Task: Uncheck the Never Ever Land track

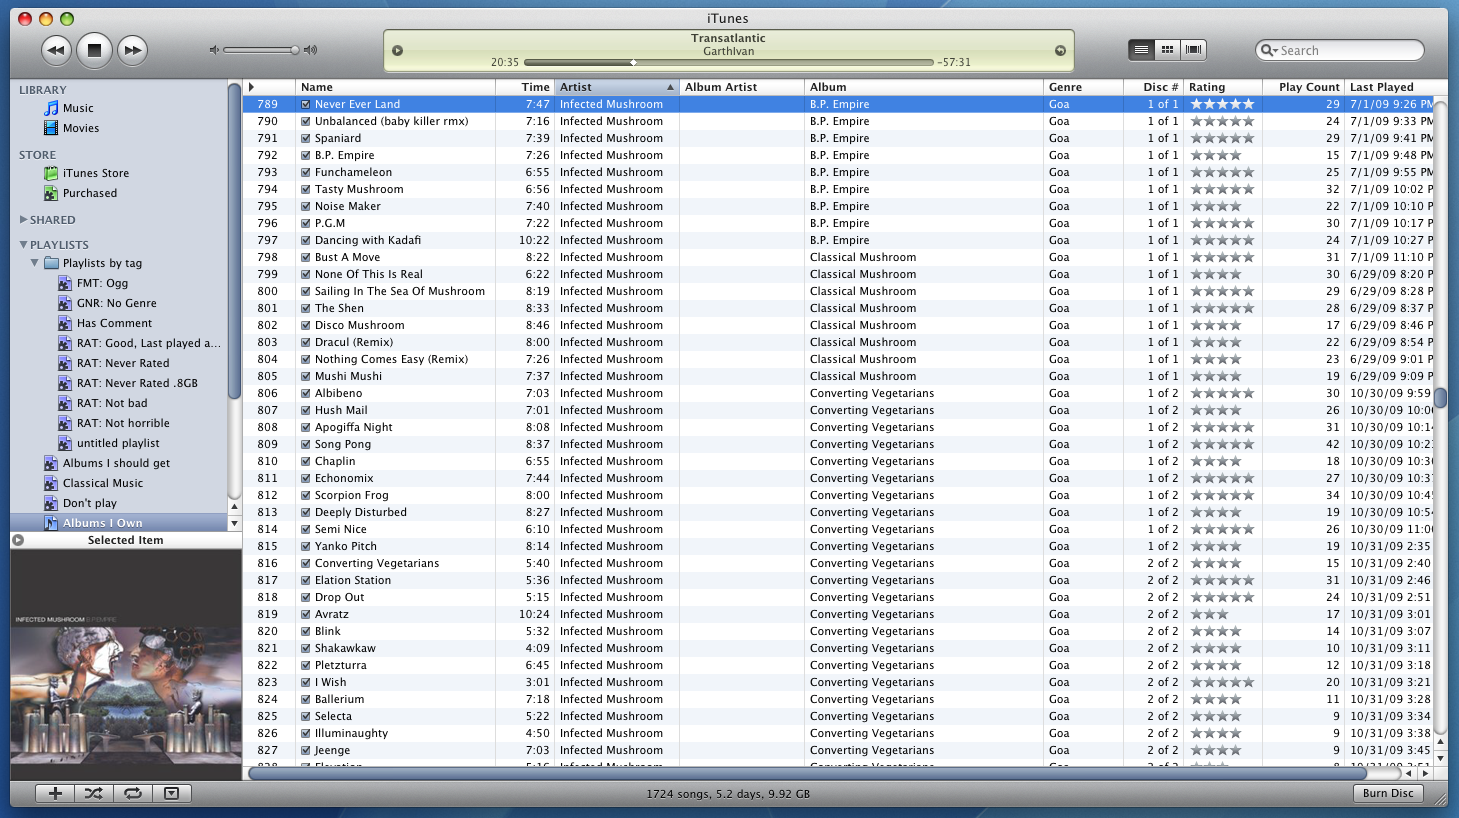Action: tap(306, 104)
